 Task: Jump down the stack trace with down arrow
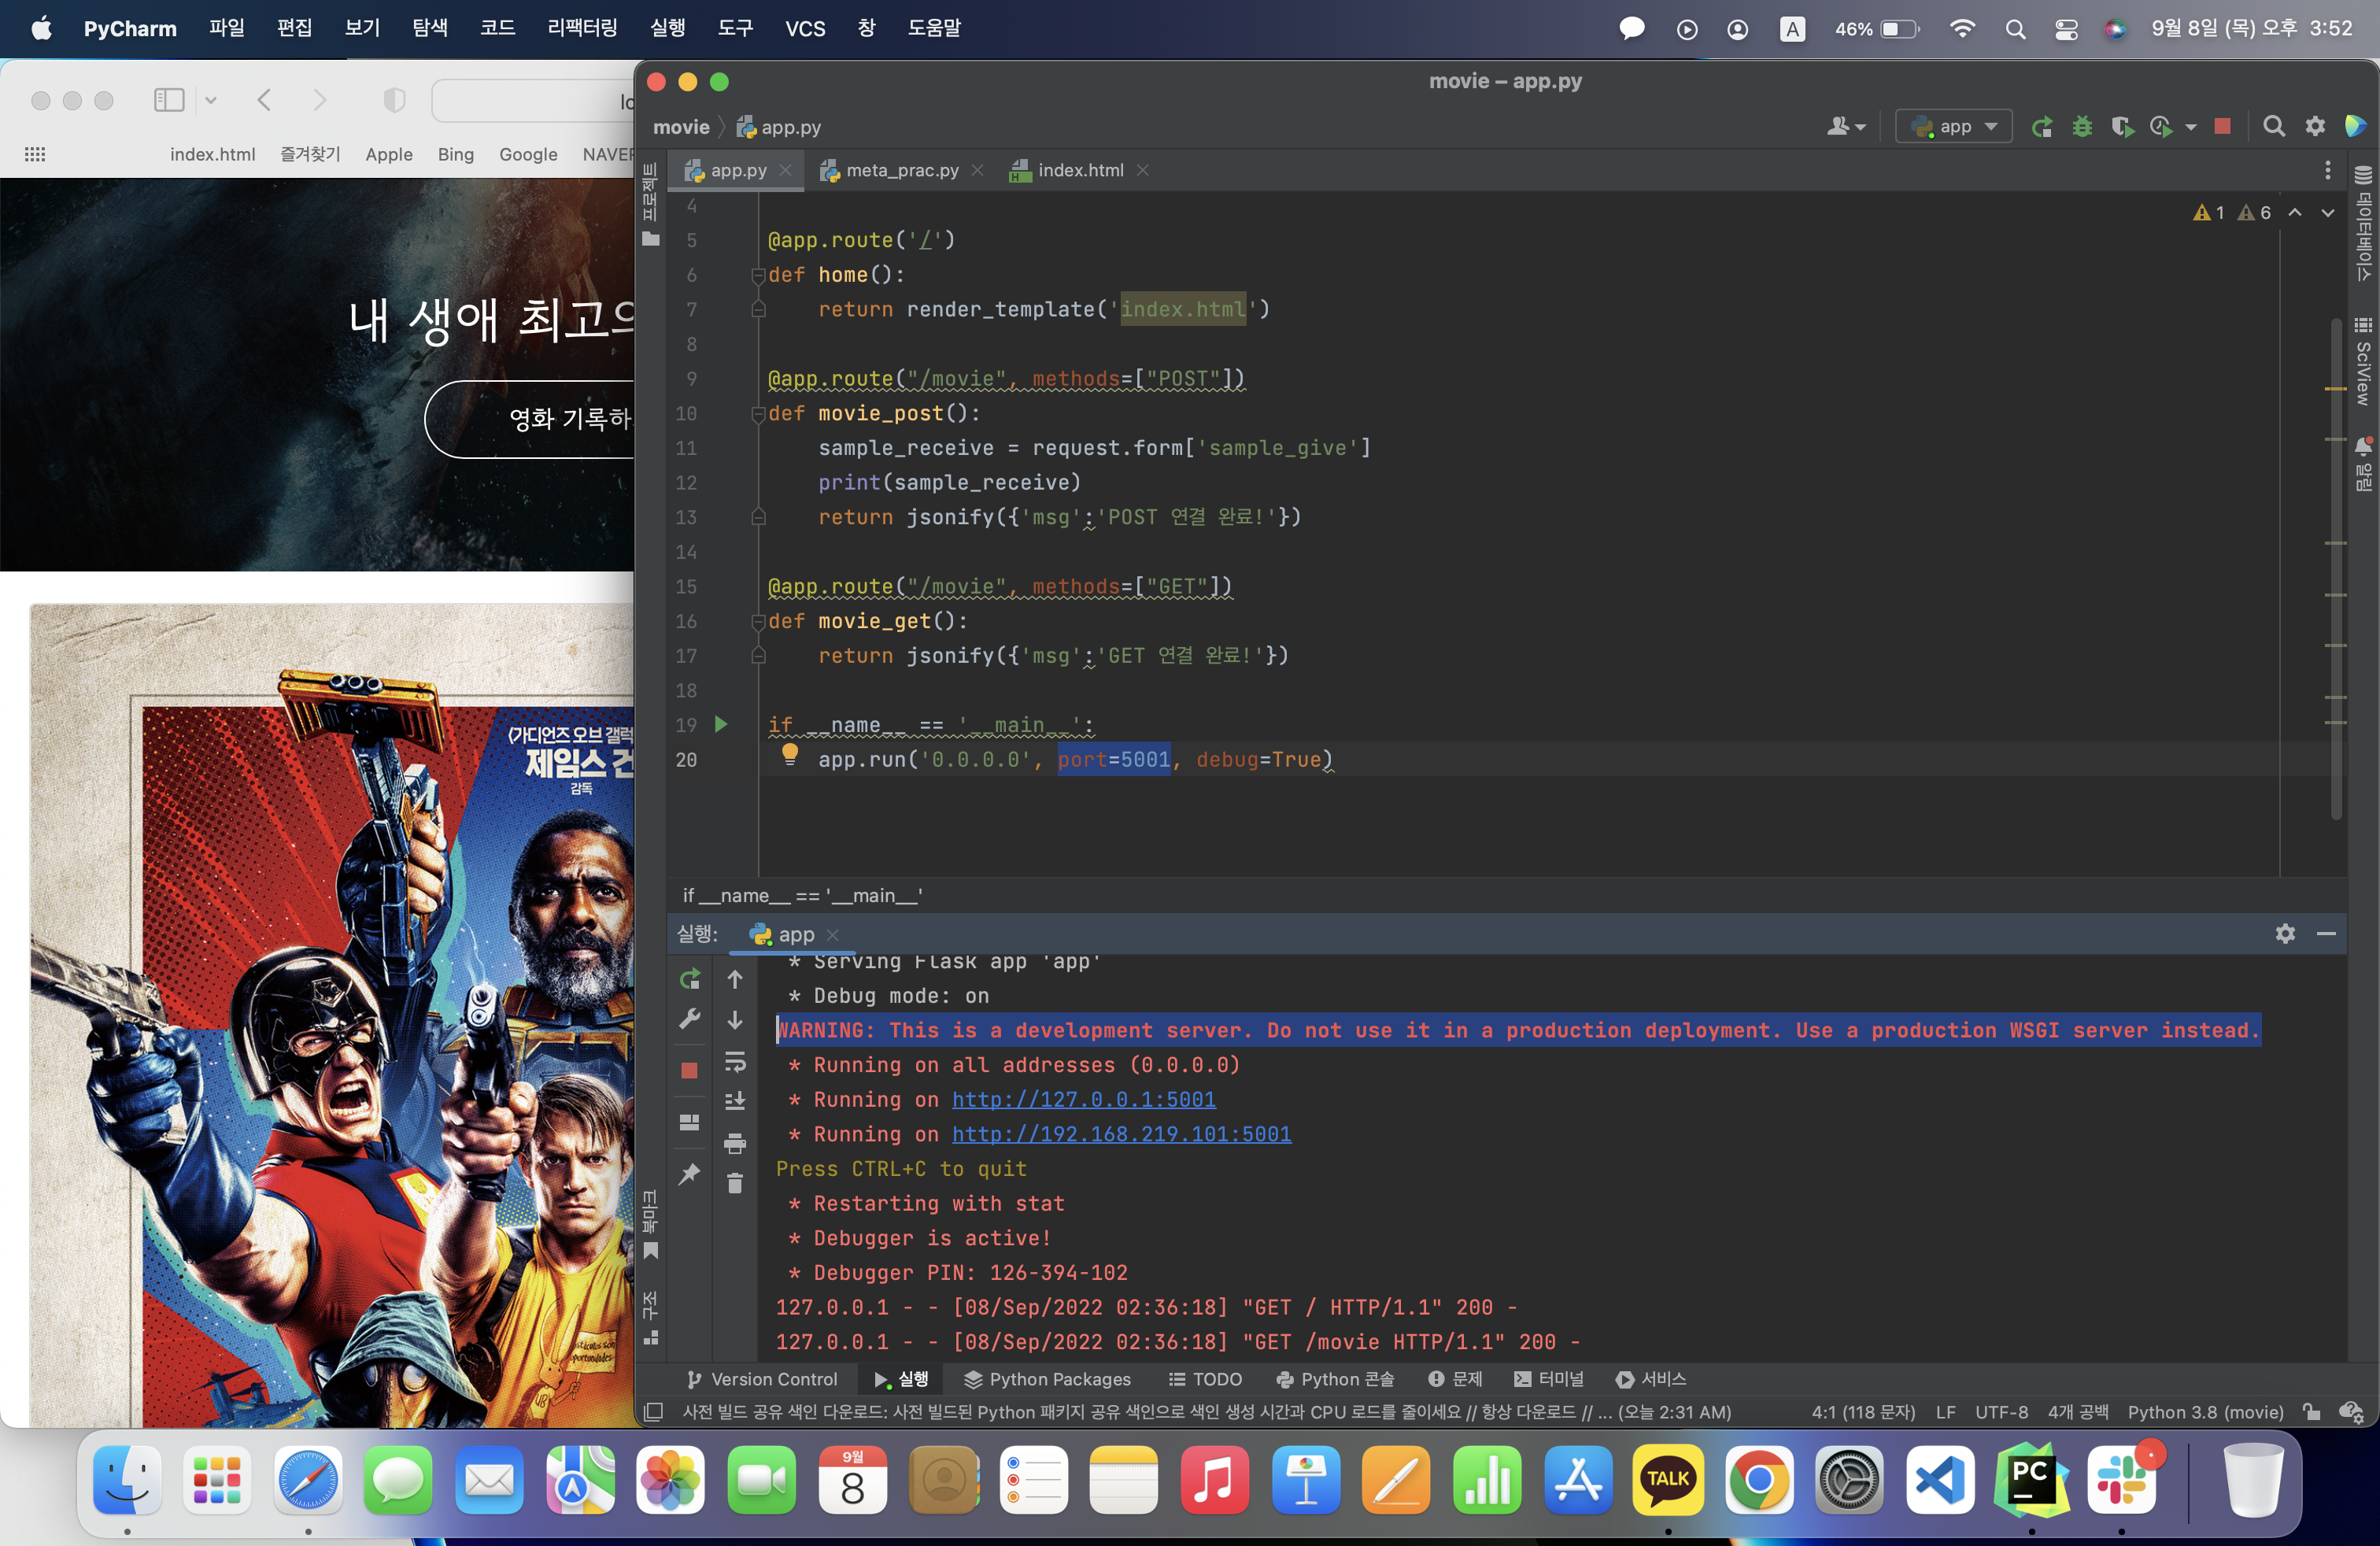coord(735,1020)
